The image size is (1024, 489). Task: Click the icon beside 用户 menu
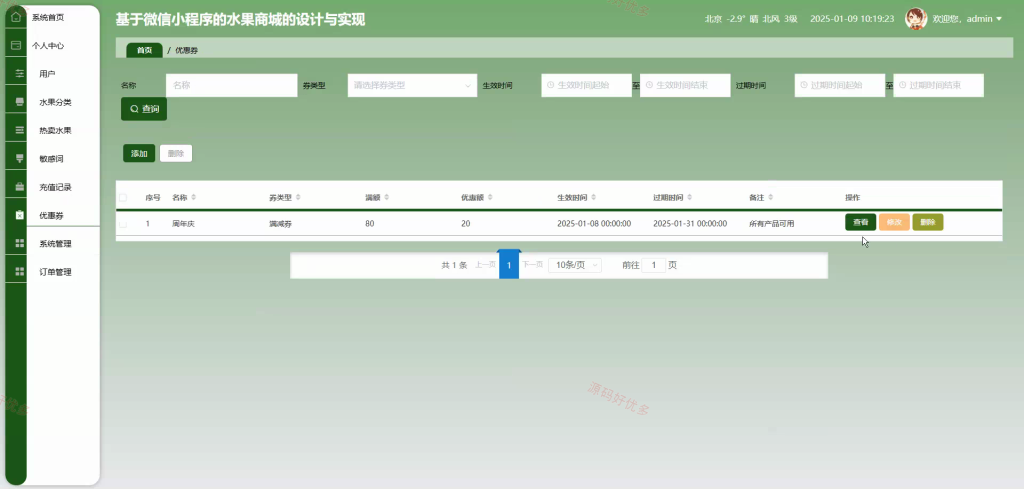20,73
